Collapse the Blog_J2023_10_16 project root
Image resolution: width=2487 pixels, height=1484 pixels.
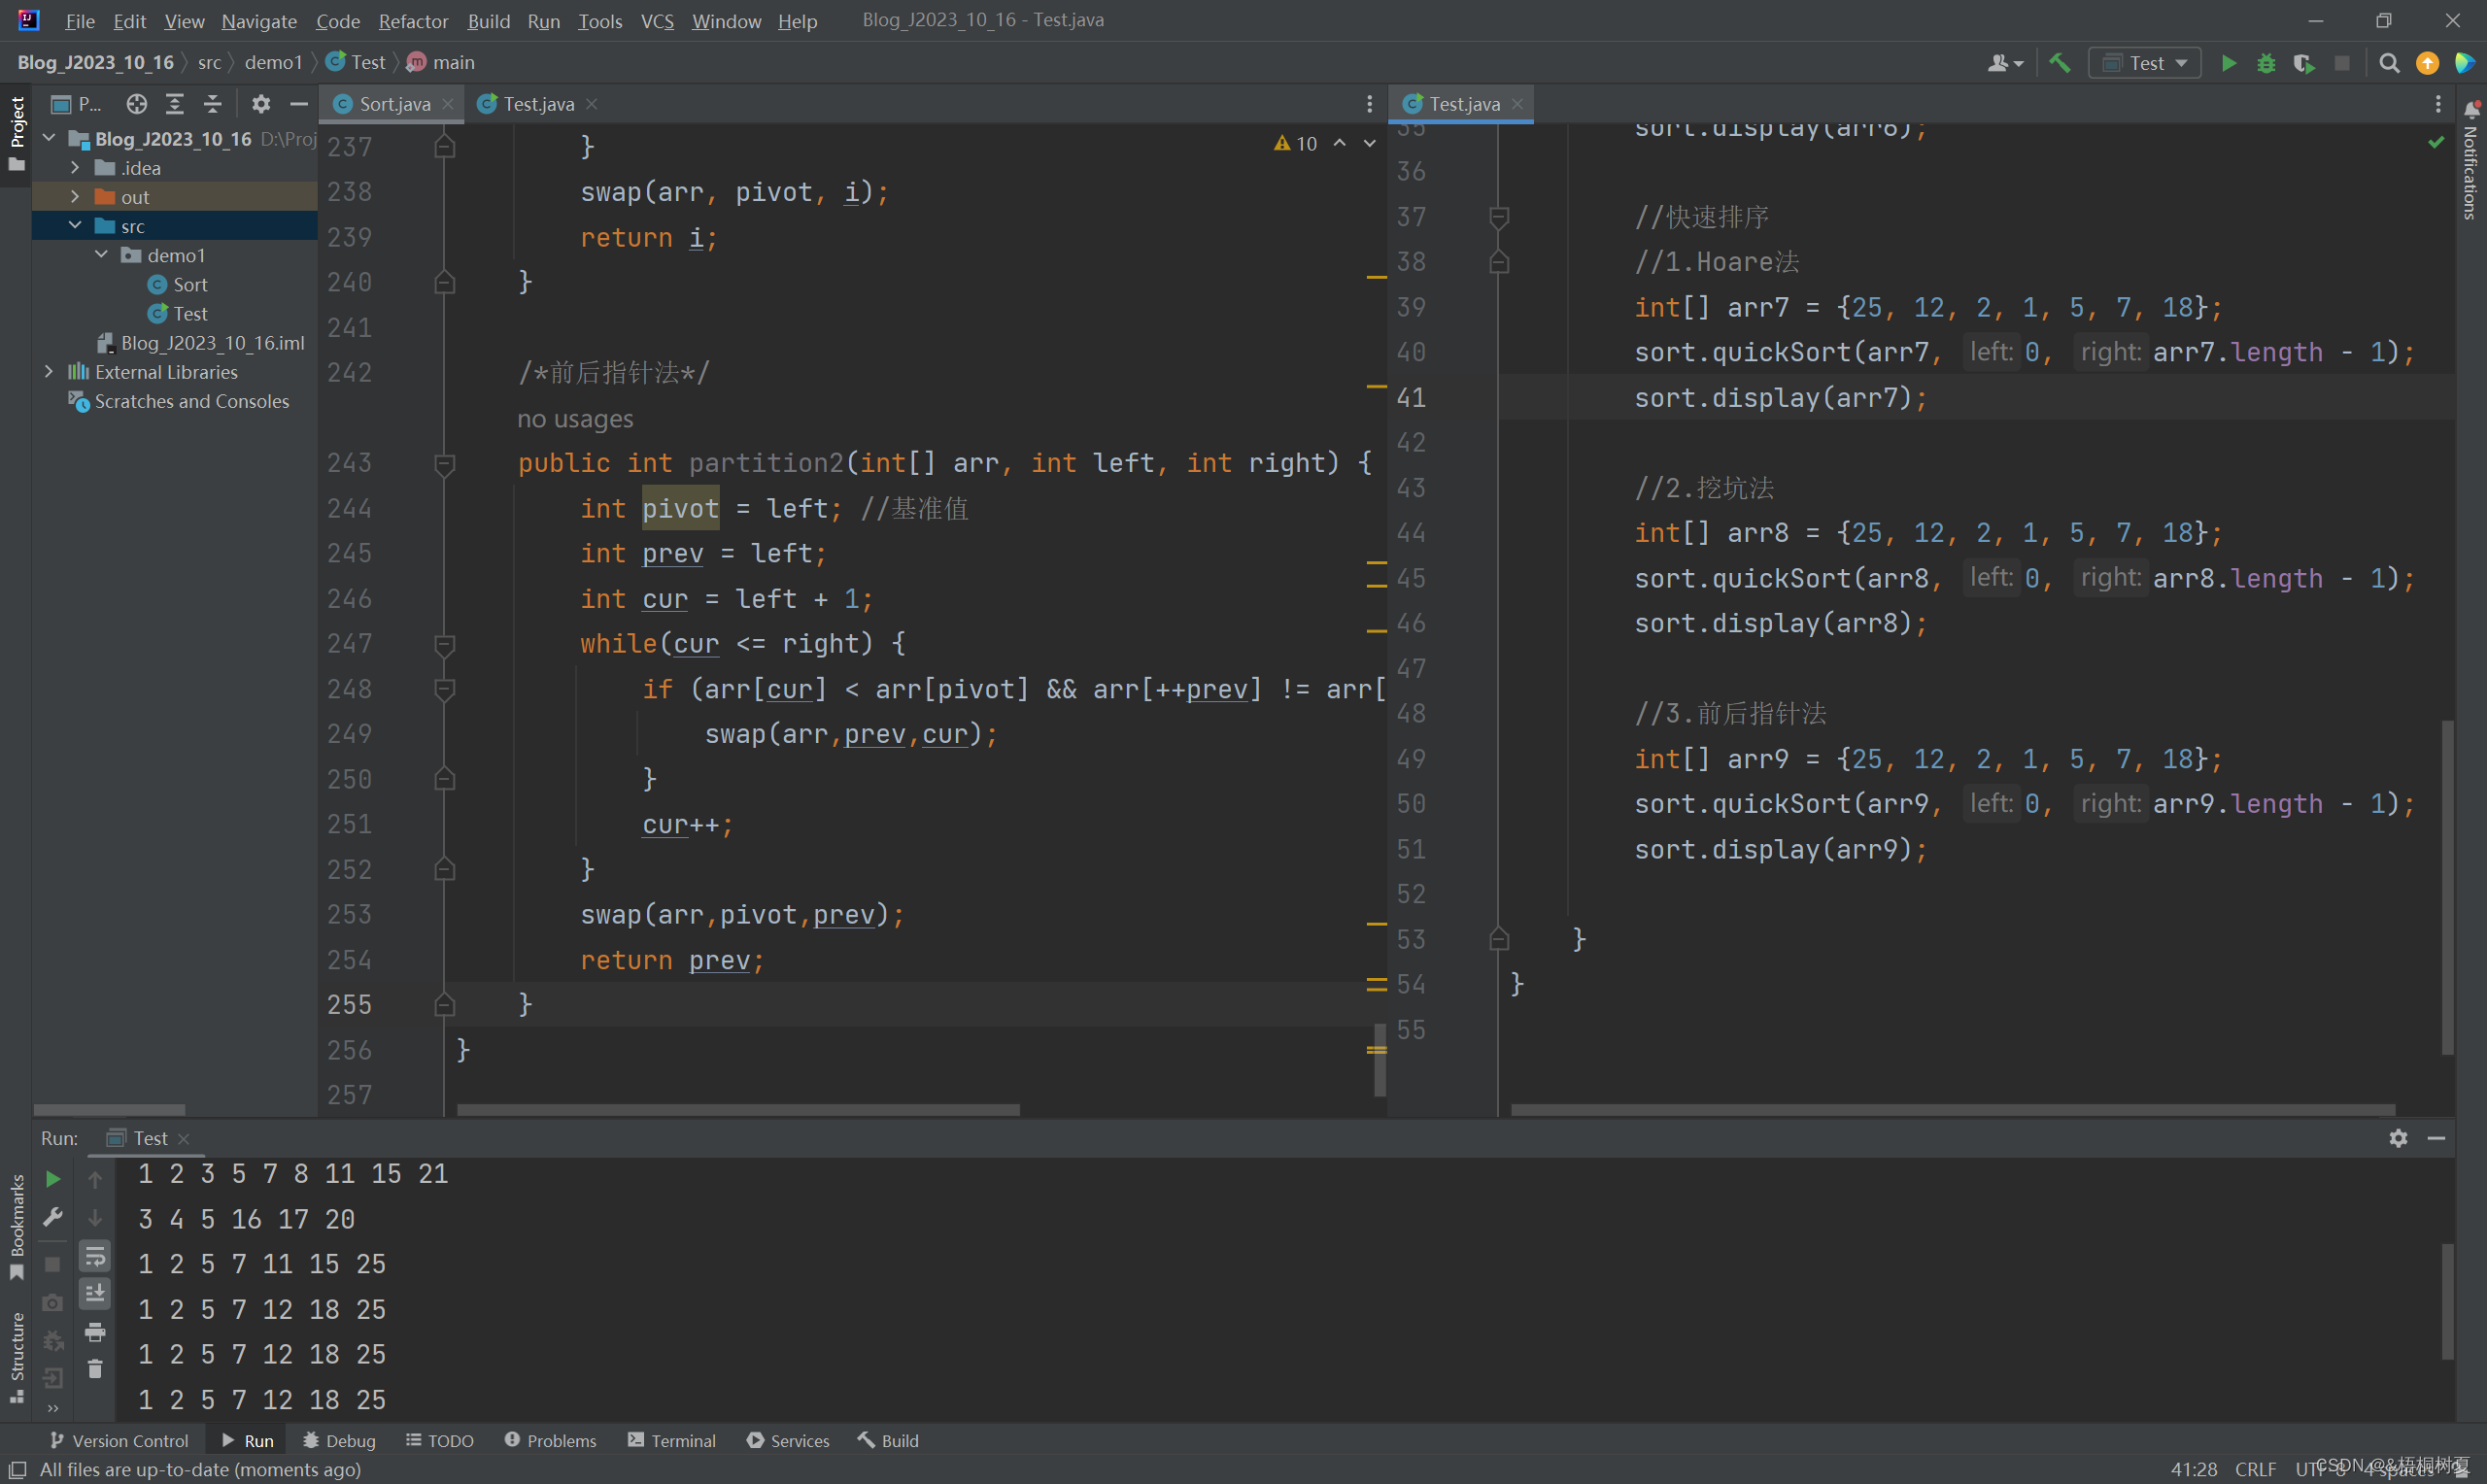[49, 138]
